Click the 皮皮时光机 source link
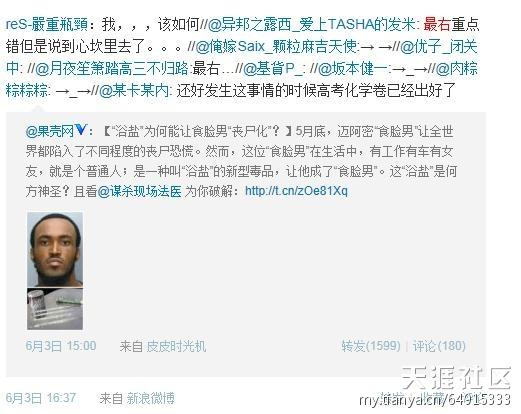Image resolution: width=521 pixels, height=414 pixels. [x=176, y=346]
